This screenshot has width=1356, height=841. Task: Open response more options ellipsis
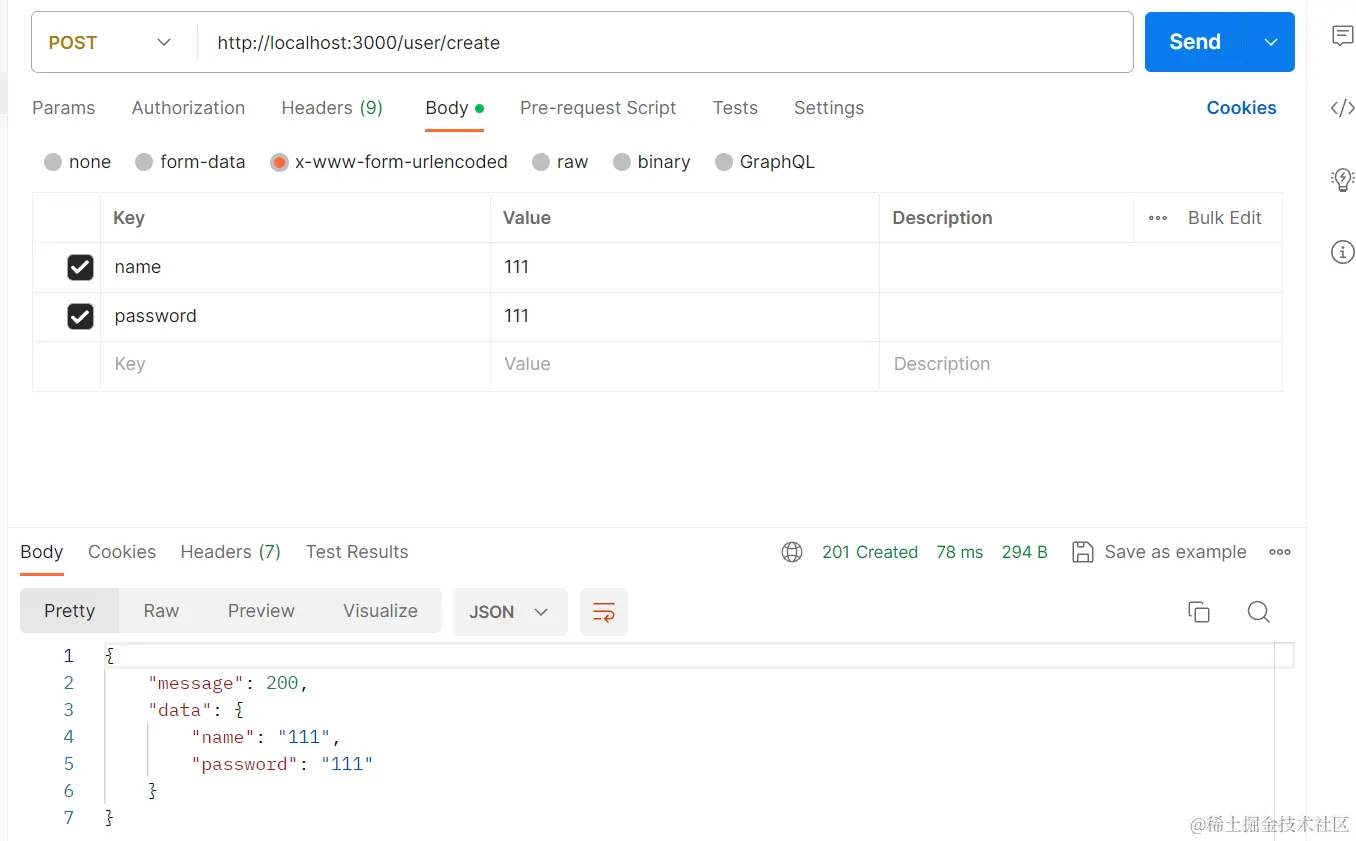point(1279,552)
